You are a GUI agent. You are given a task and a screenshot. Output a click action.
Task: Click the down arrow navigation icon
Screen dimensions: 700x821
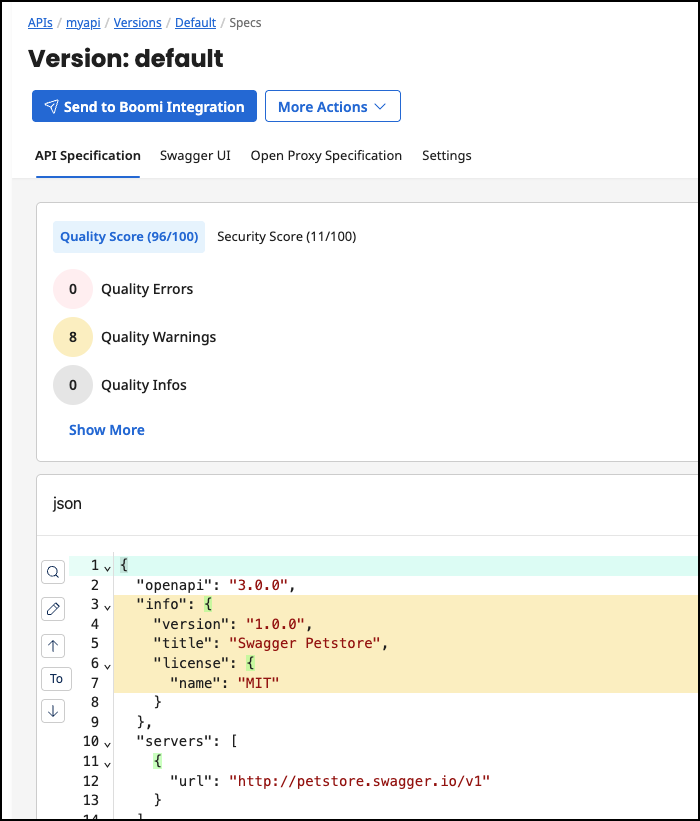point(54,711)
